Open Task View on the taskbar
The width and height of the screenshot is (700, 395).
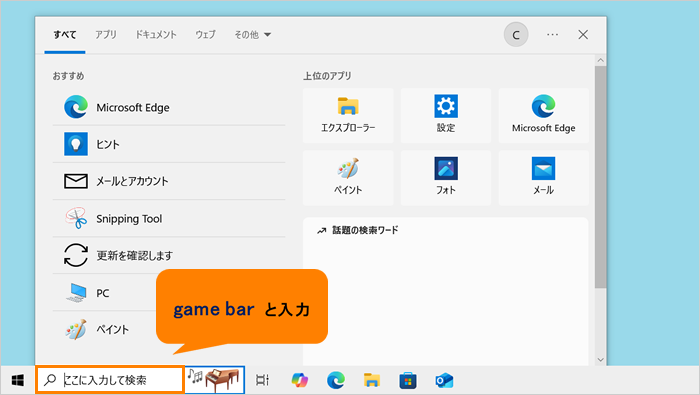[262, 380]
